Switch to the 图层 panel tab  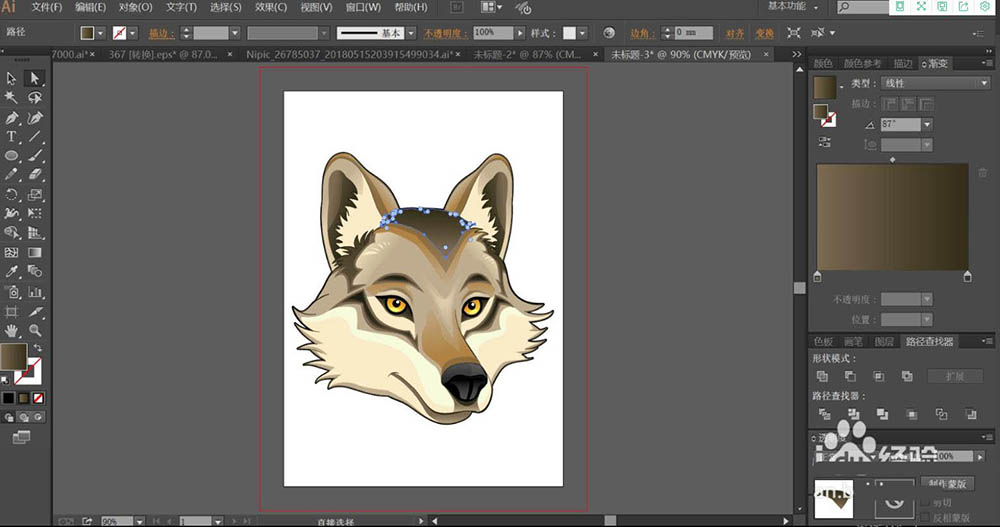(884, 341)
